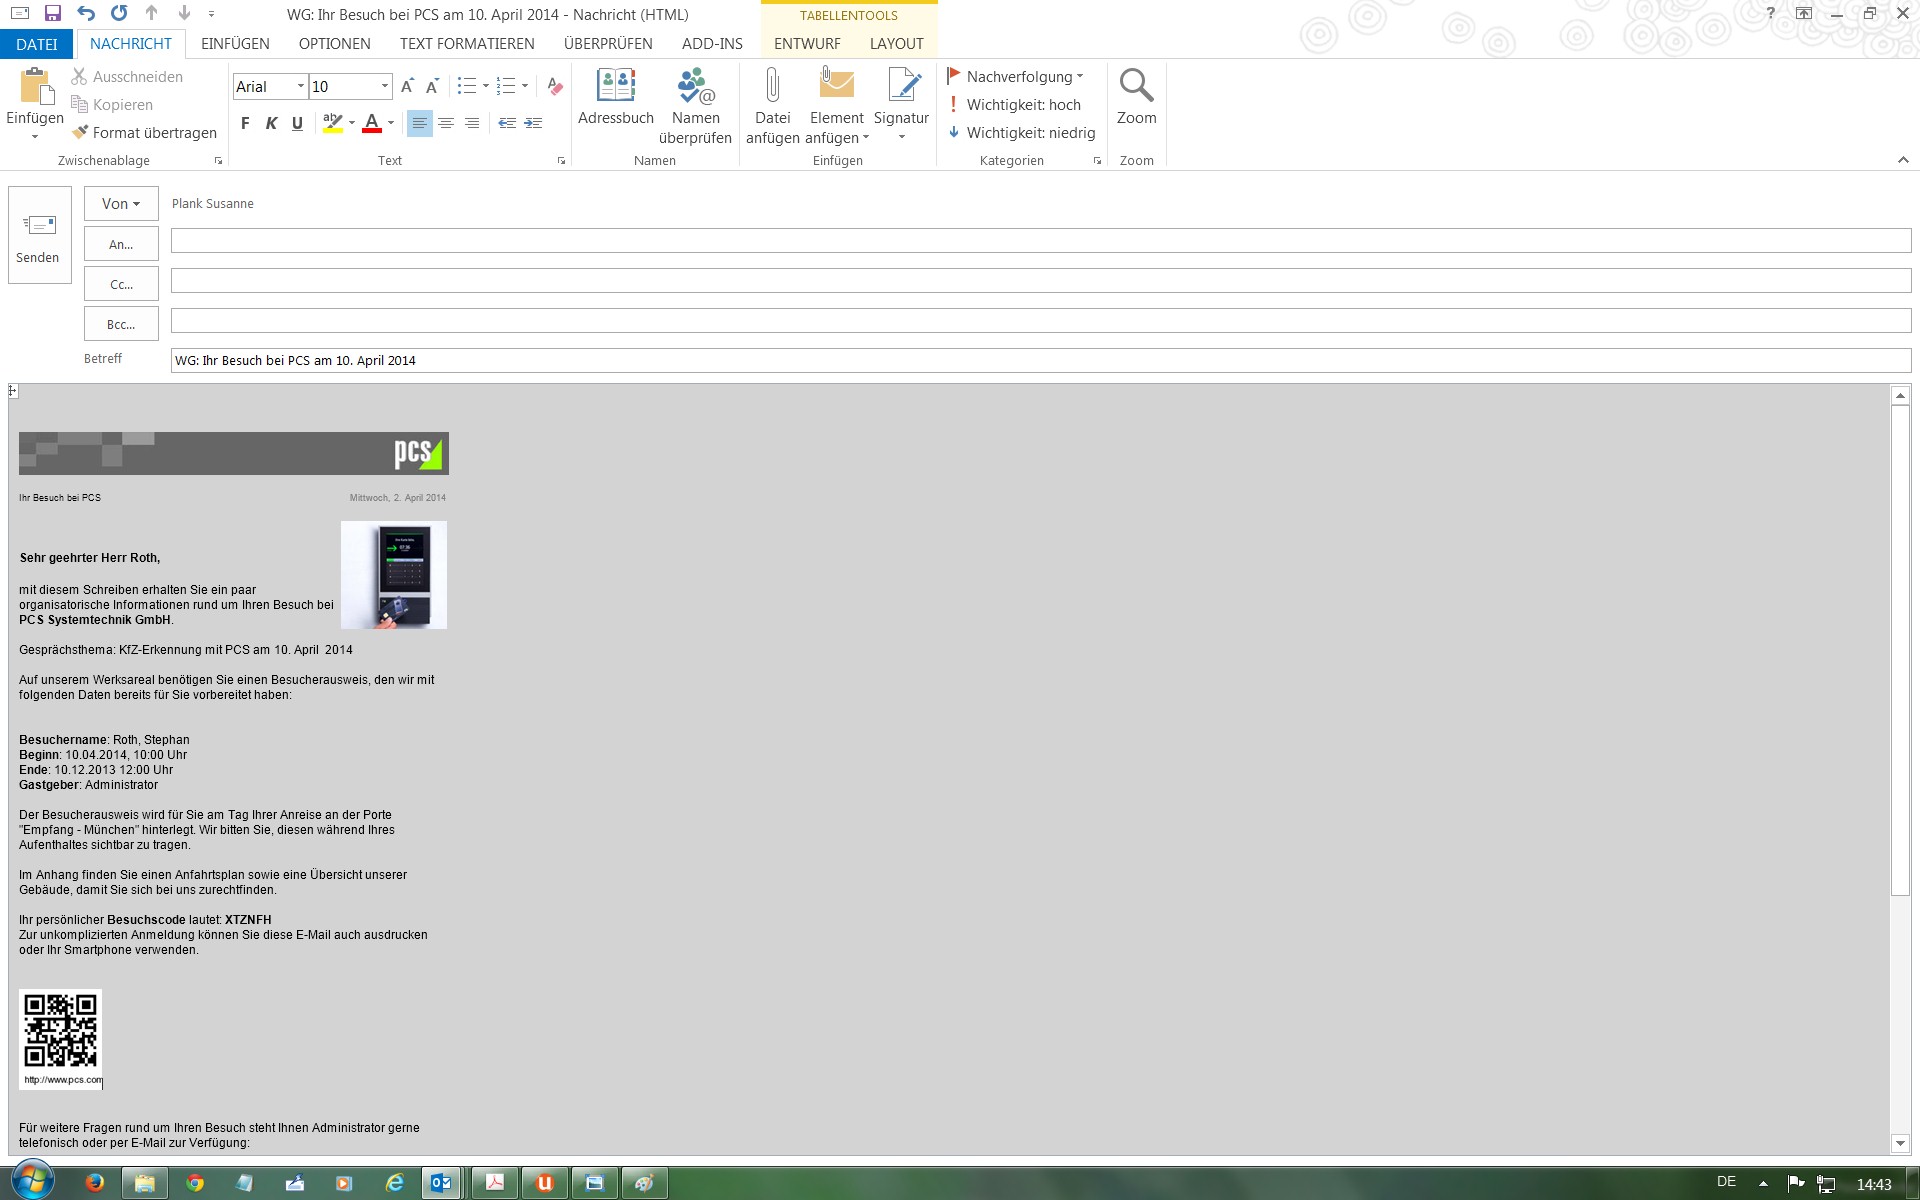Toggle underline formatting U button
Image resolution: width=1920 pixels, height=1200 pixels.
tap(297, 123)
